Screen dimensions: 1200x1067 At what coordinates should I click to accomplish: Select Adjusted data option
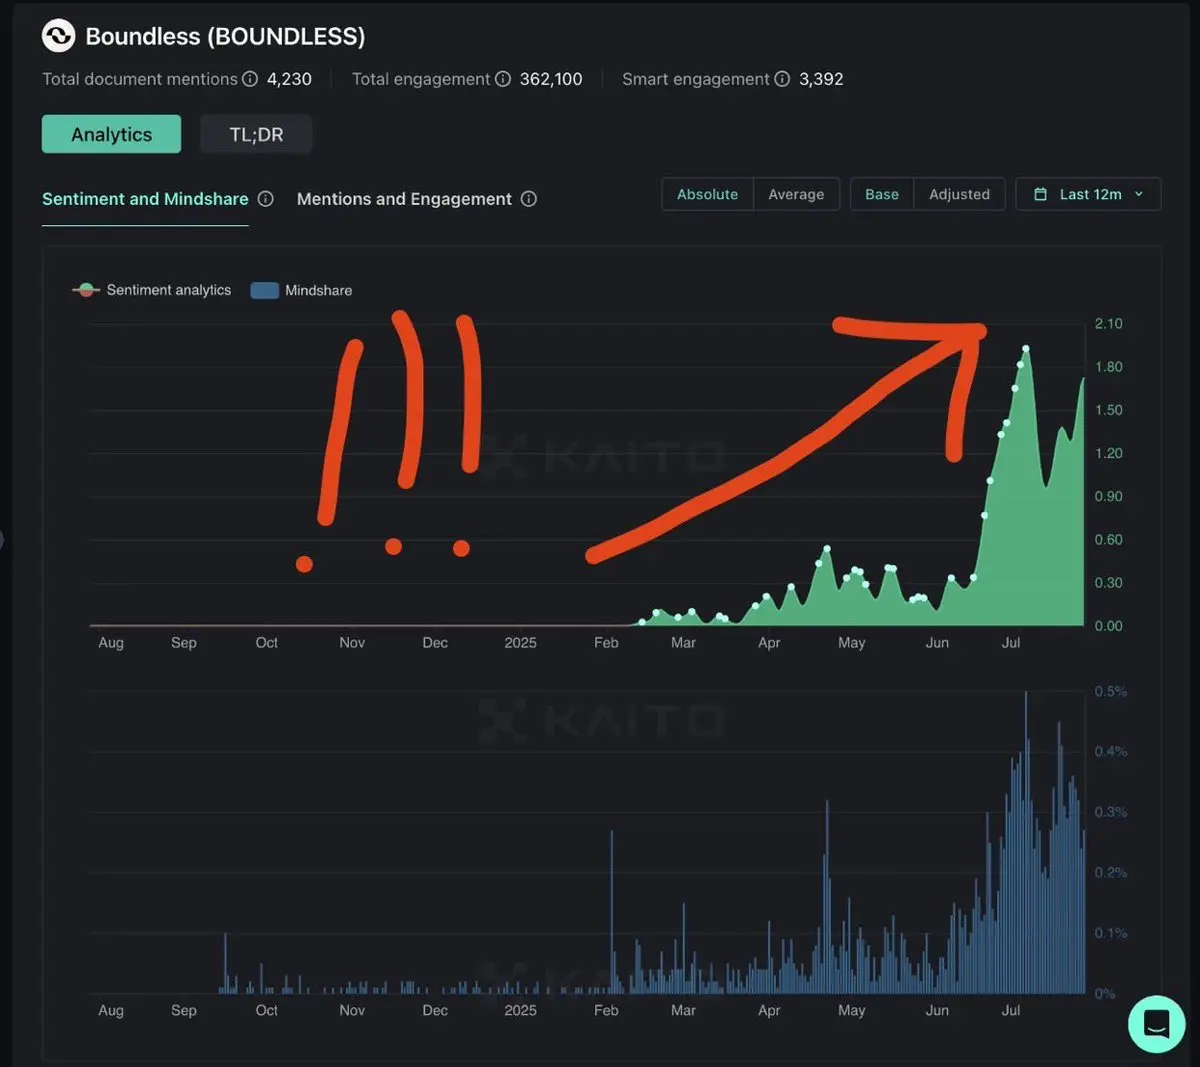[959, 194]
